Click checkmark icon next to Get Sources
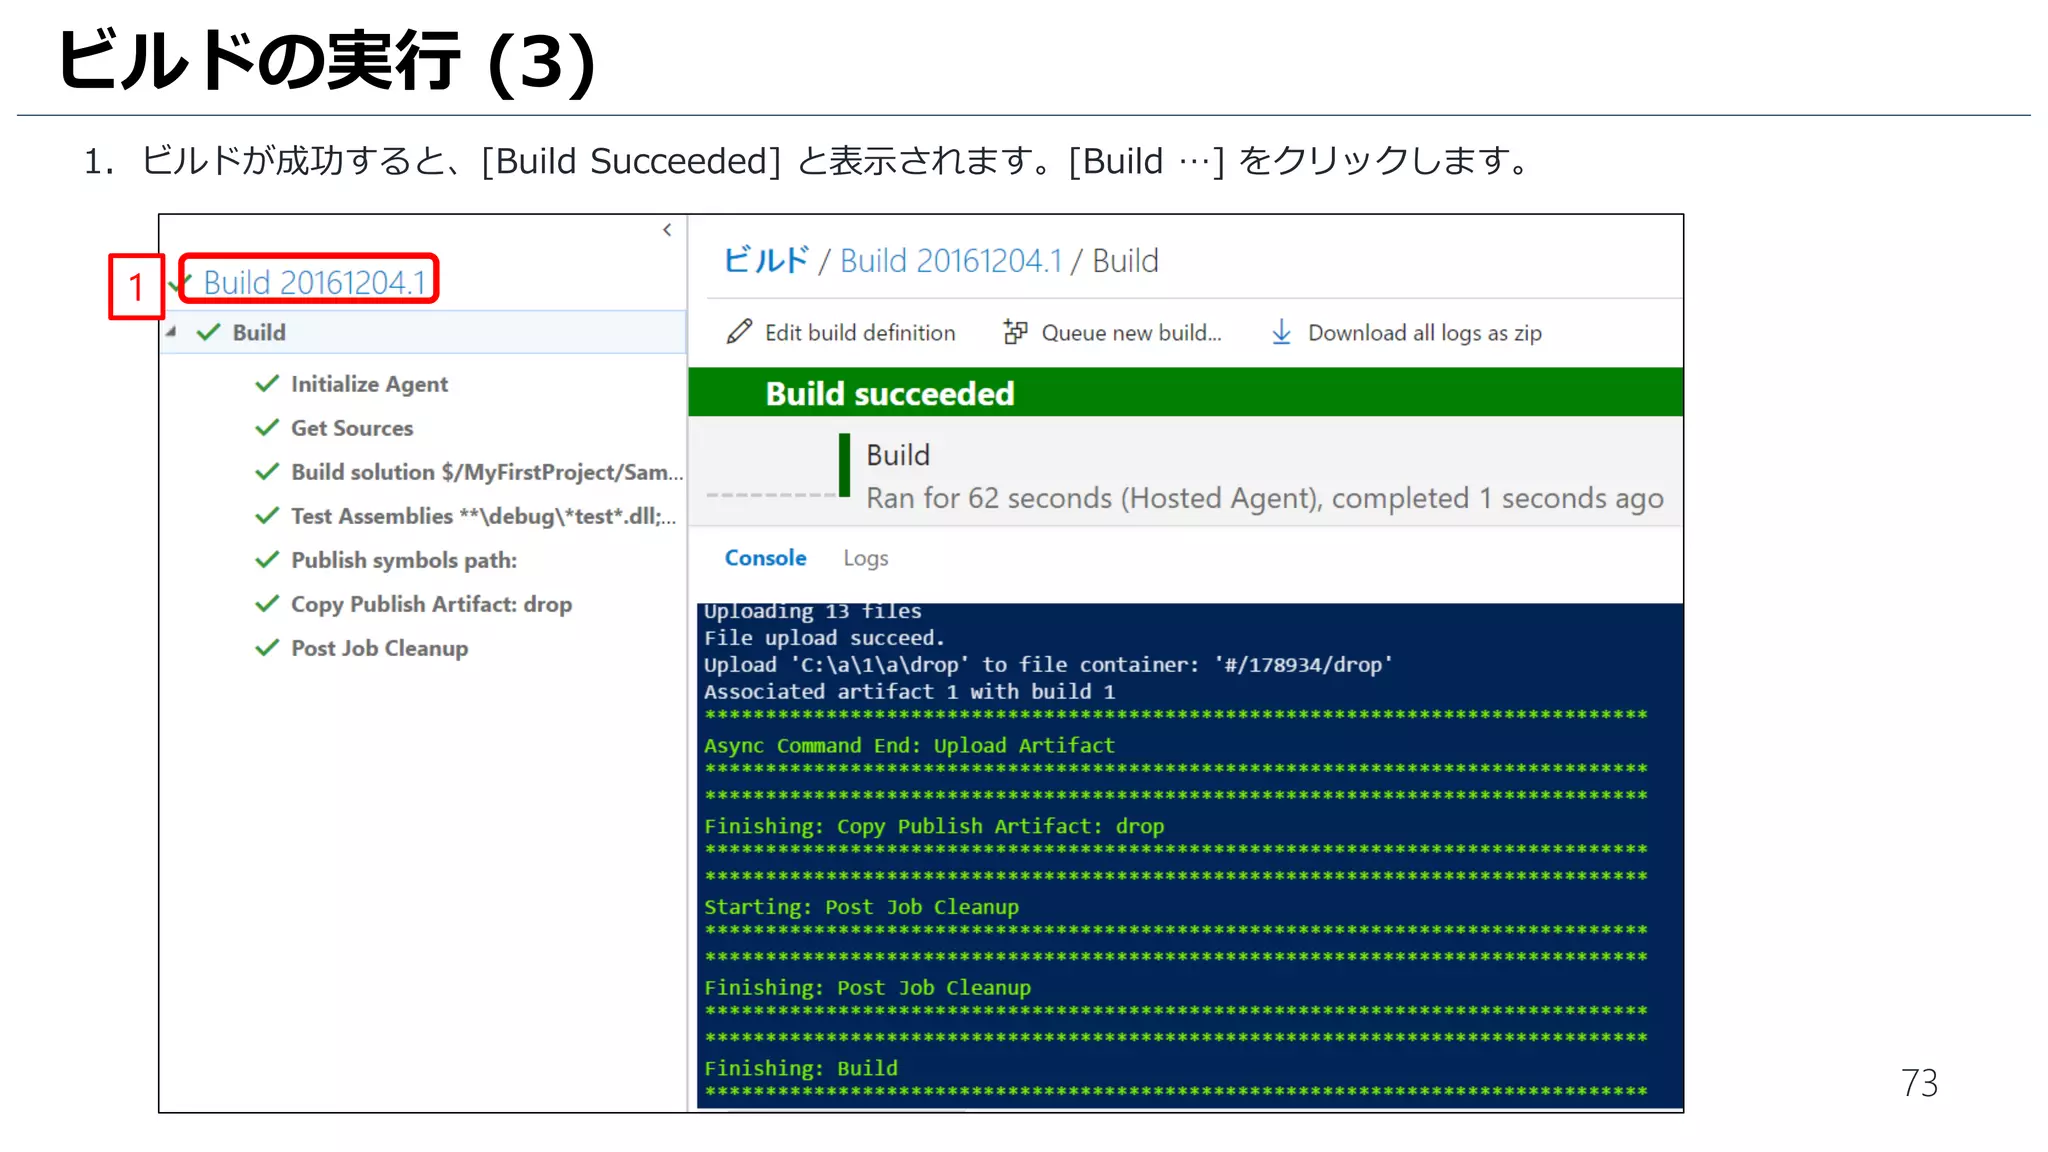This screenshot has width=2048, height=1152. 267,428
